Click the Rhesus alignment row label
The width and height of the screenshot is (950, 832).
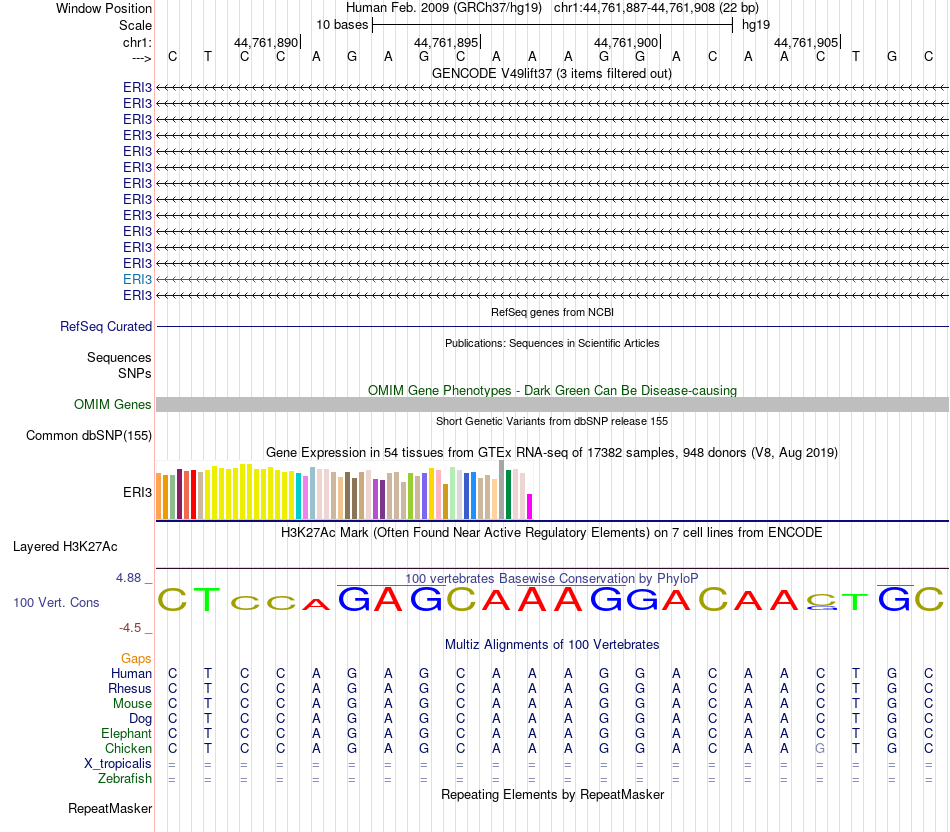130,688
